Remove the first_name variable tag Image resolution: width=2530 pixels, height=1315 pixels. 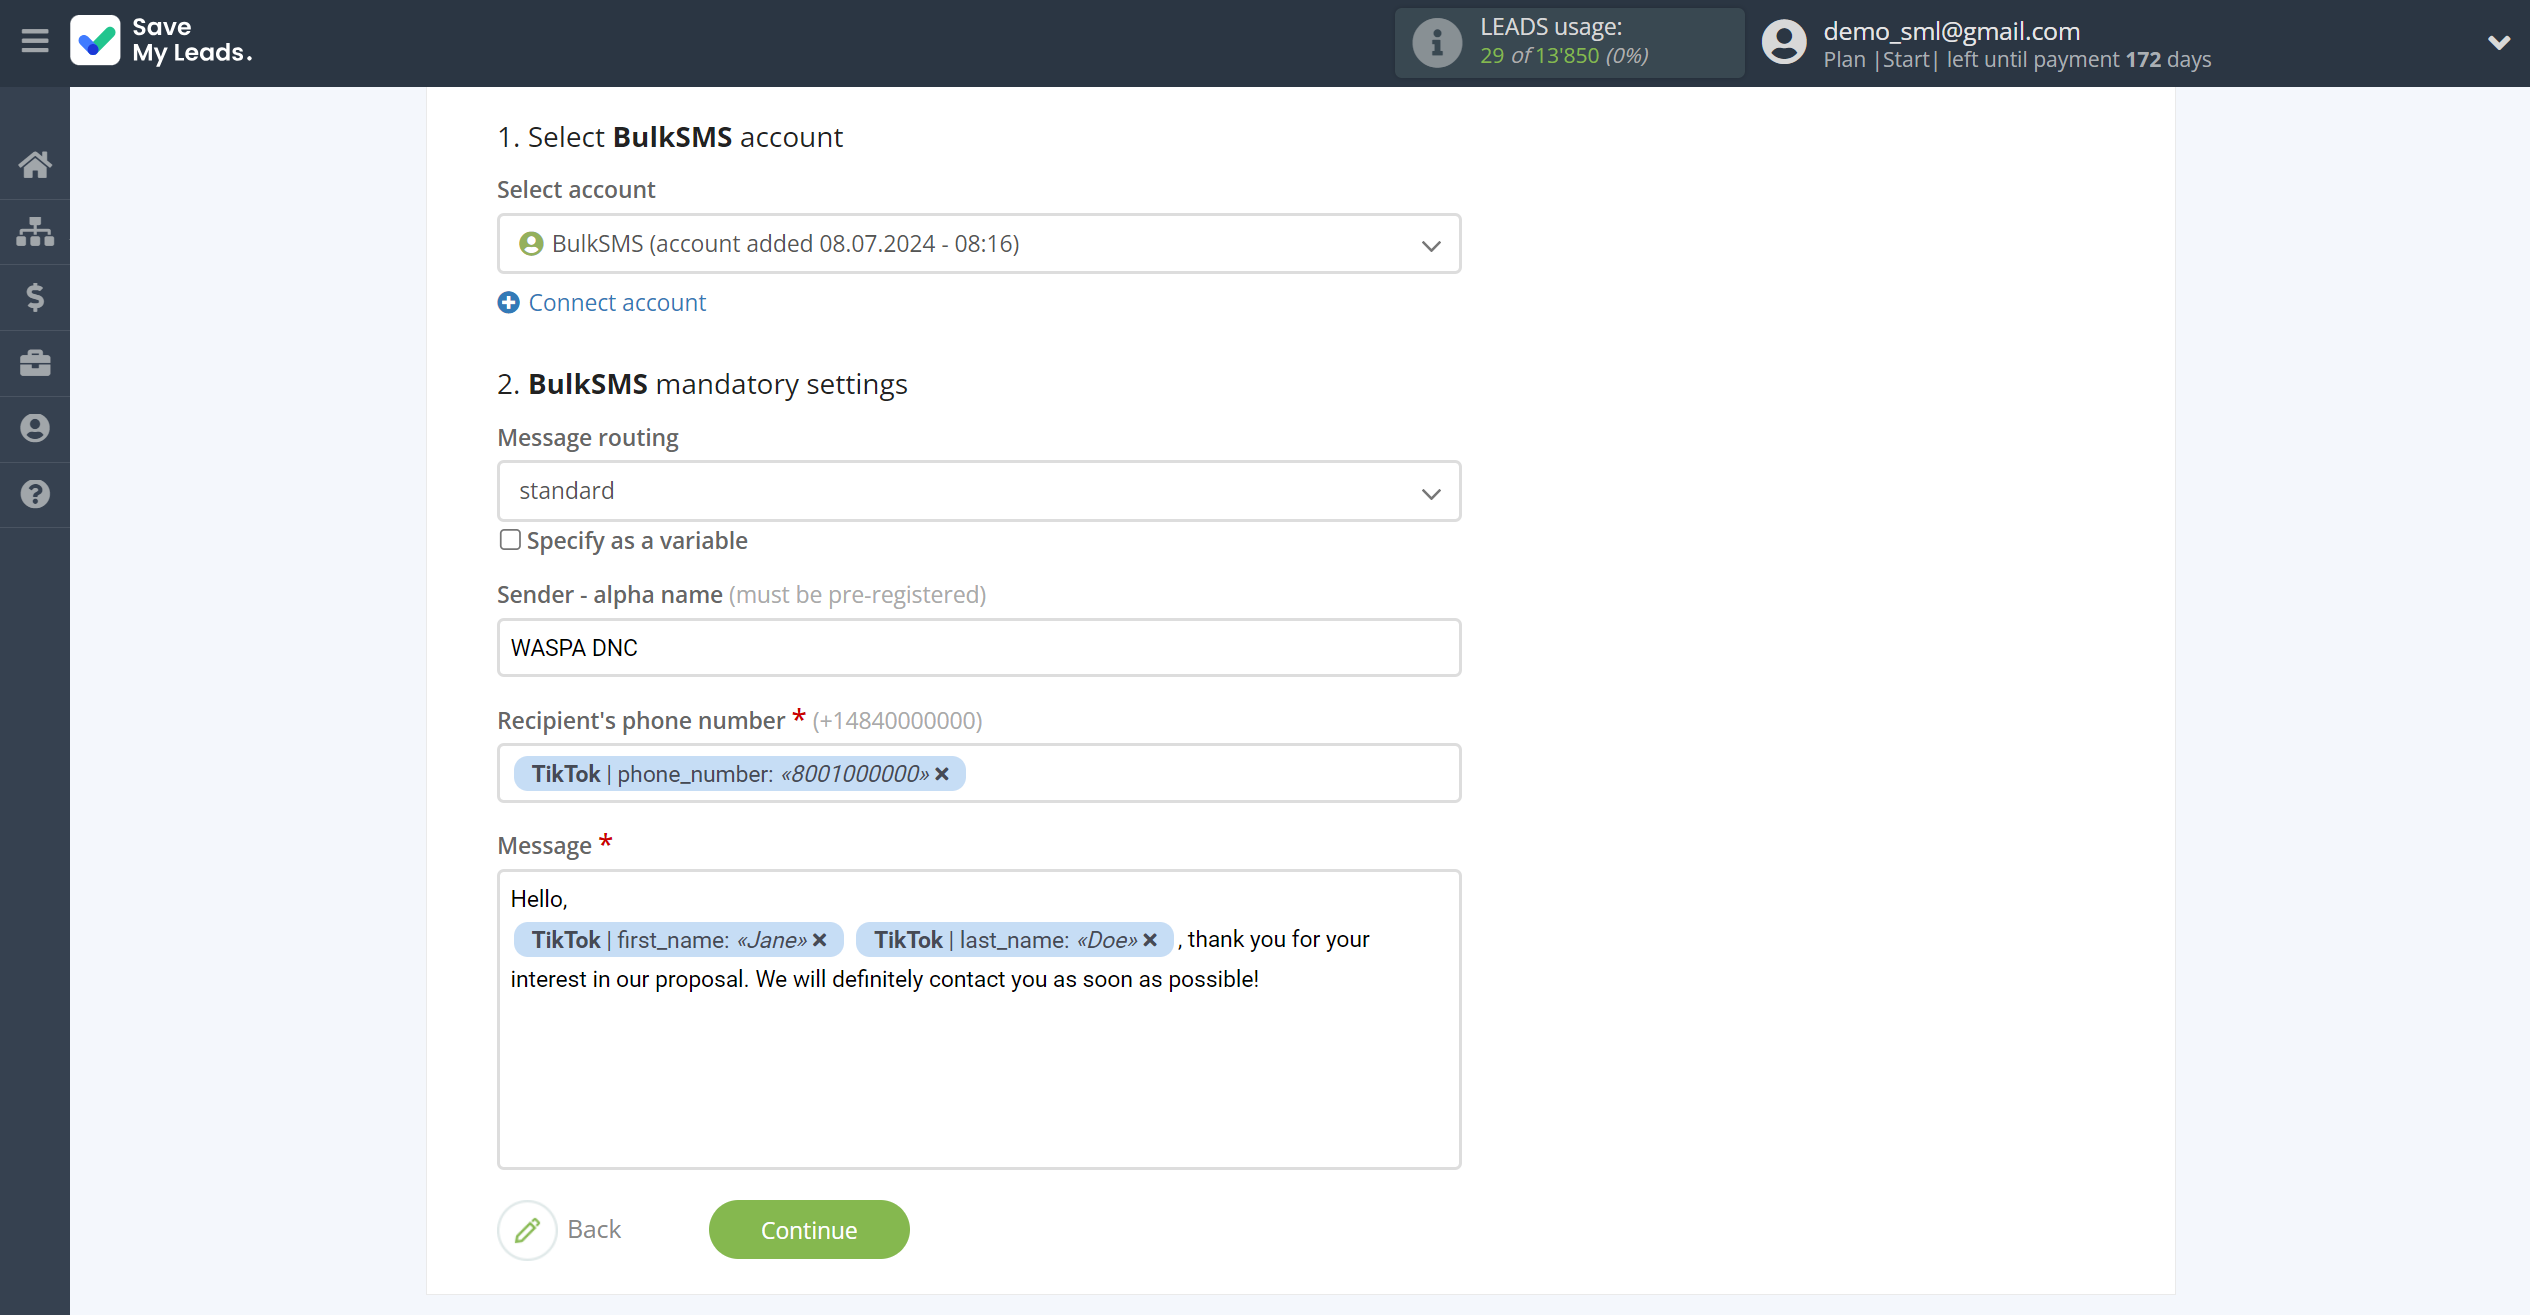[x=820, y=940]
